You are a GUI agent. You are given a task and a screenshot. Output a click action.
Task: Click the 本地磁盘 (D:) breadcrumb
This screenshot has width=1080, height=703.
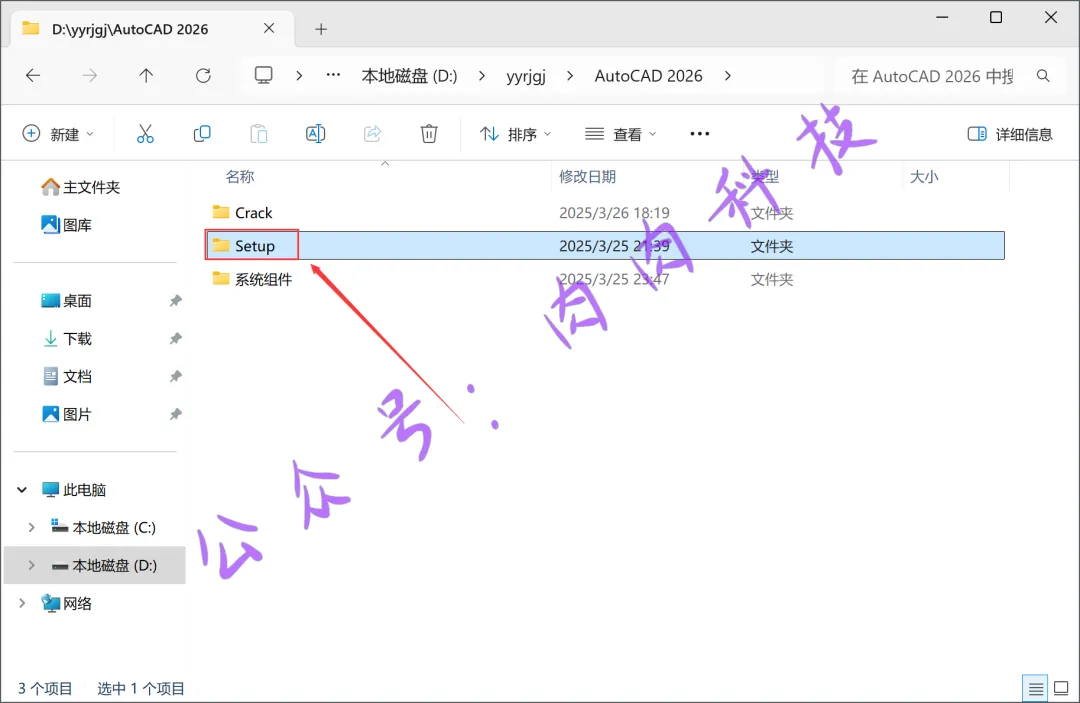click(x=409, y=76)
